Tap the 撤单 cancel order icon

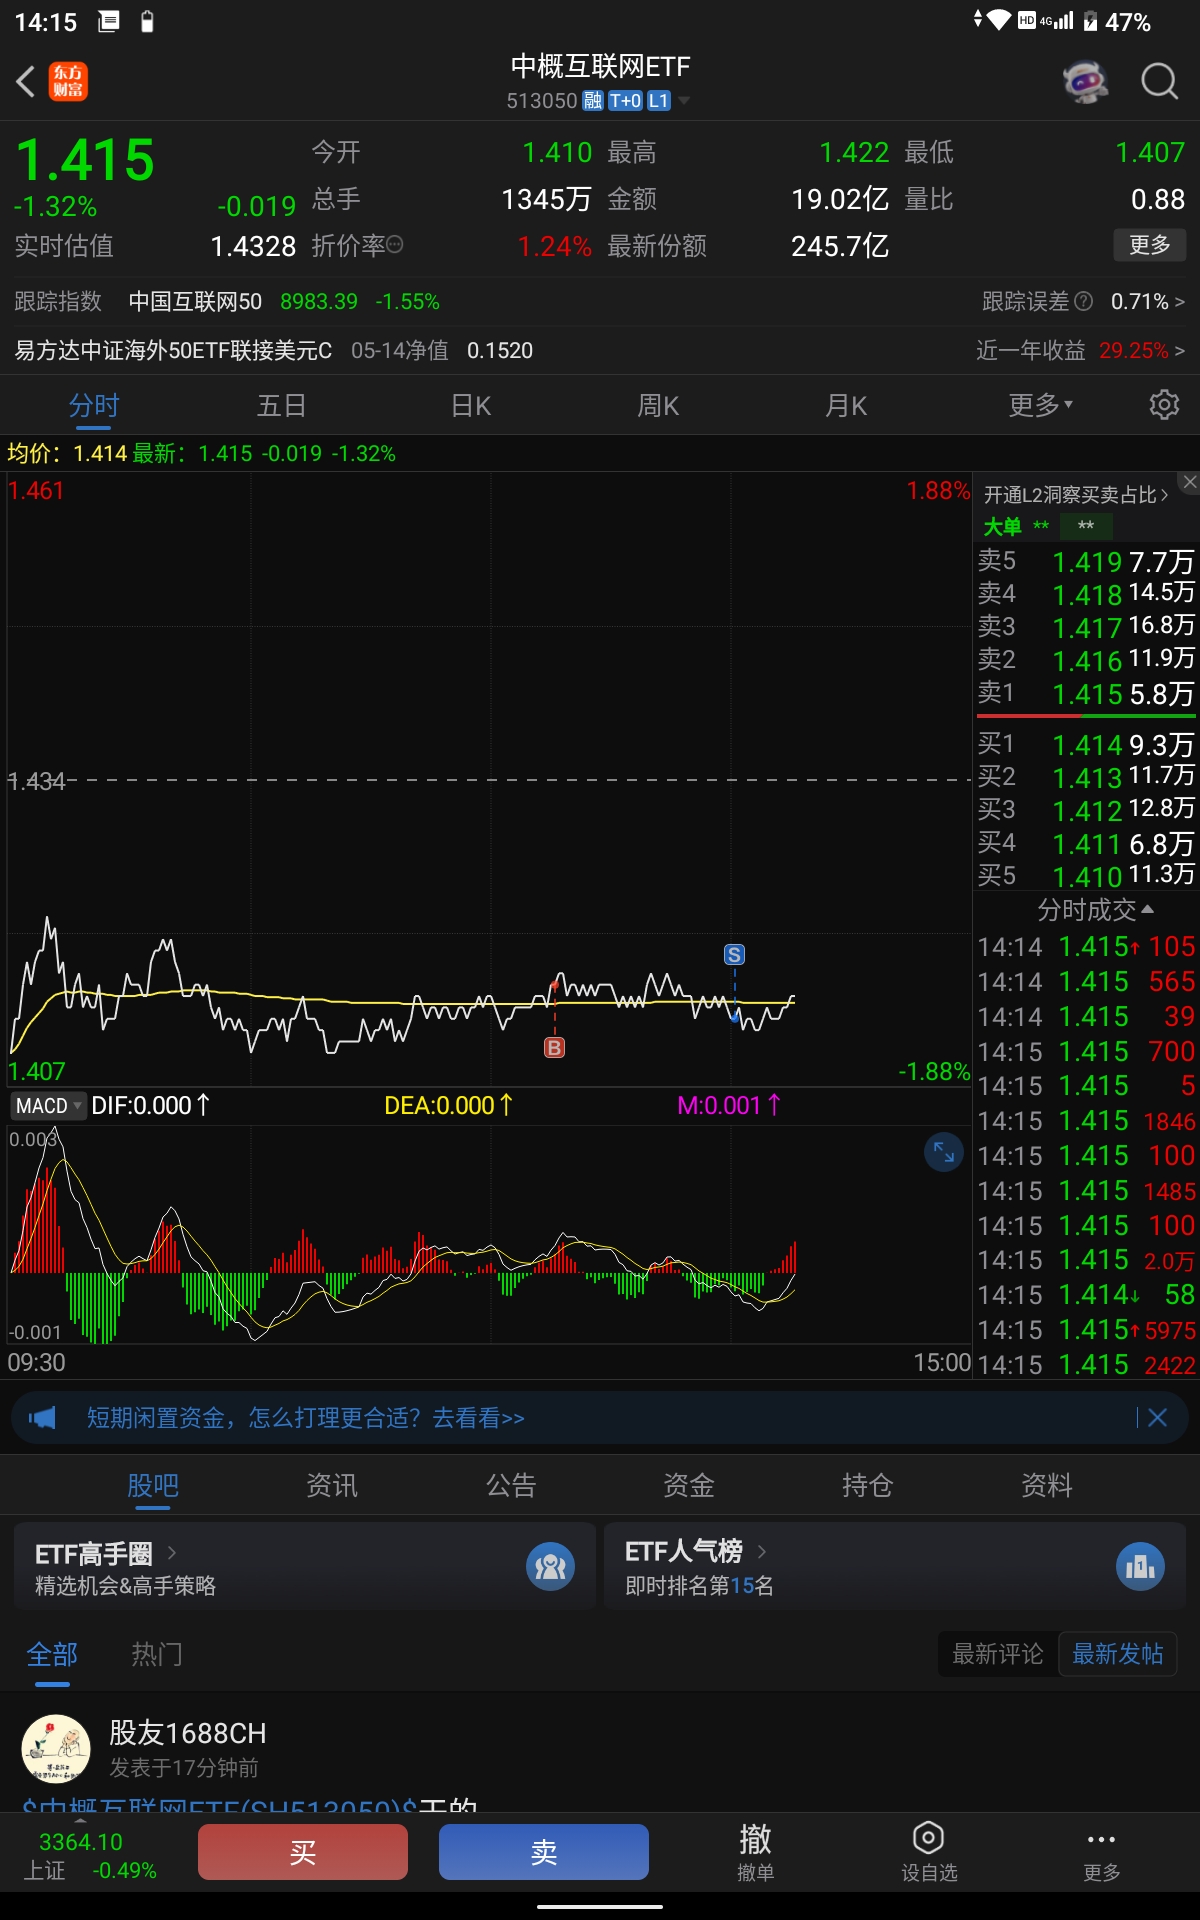pyautogui.click(x=755, y=1851)
